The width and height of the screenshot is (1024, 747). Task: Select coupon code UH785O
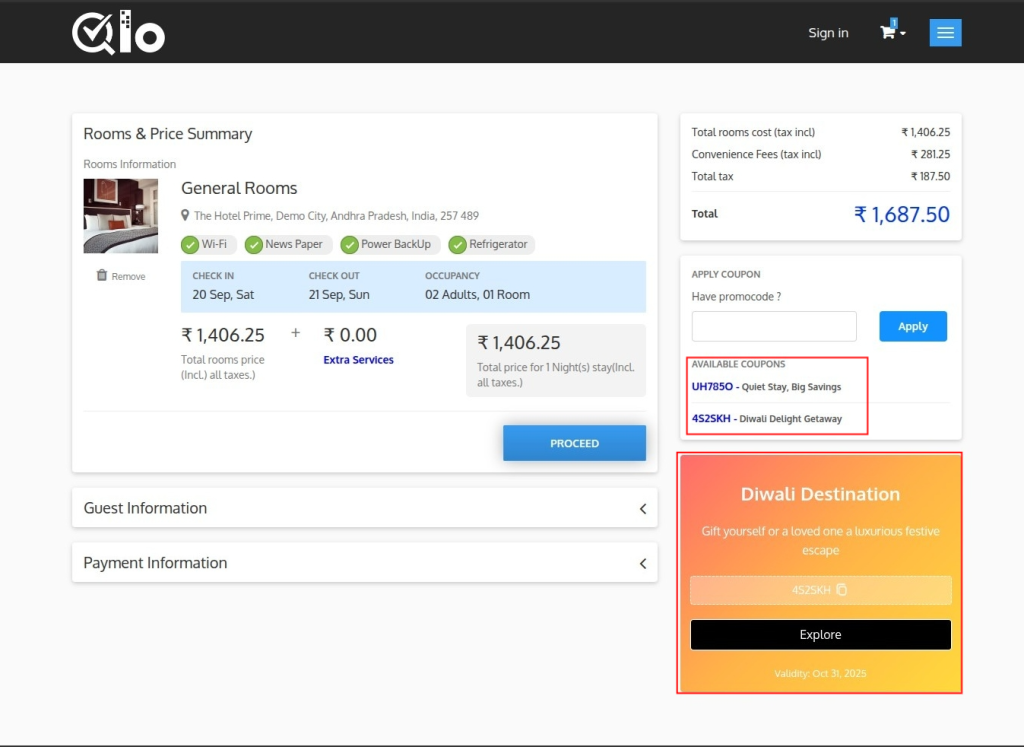click(x=712, y=387)
